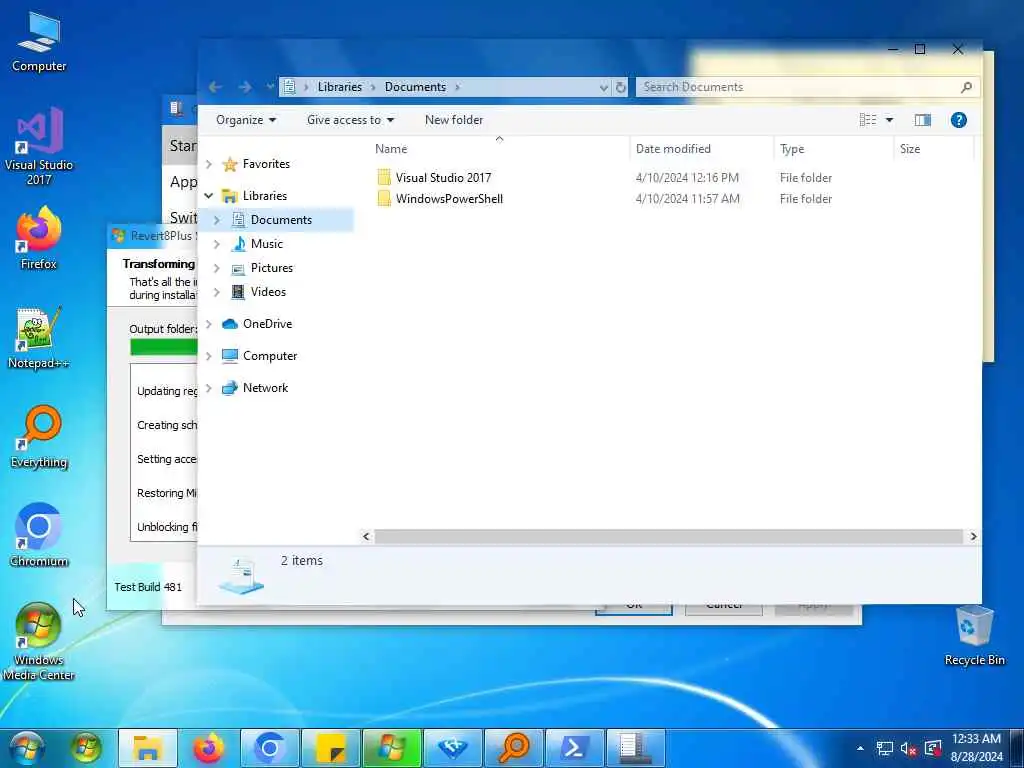Open the Help button in Explorer
This screenshot has height=768, width=1024.
[958, 120]
